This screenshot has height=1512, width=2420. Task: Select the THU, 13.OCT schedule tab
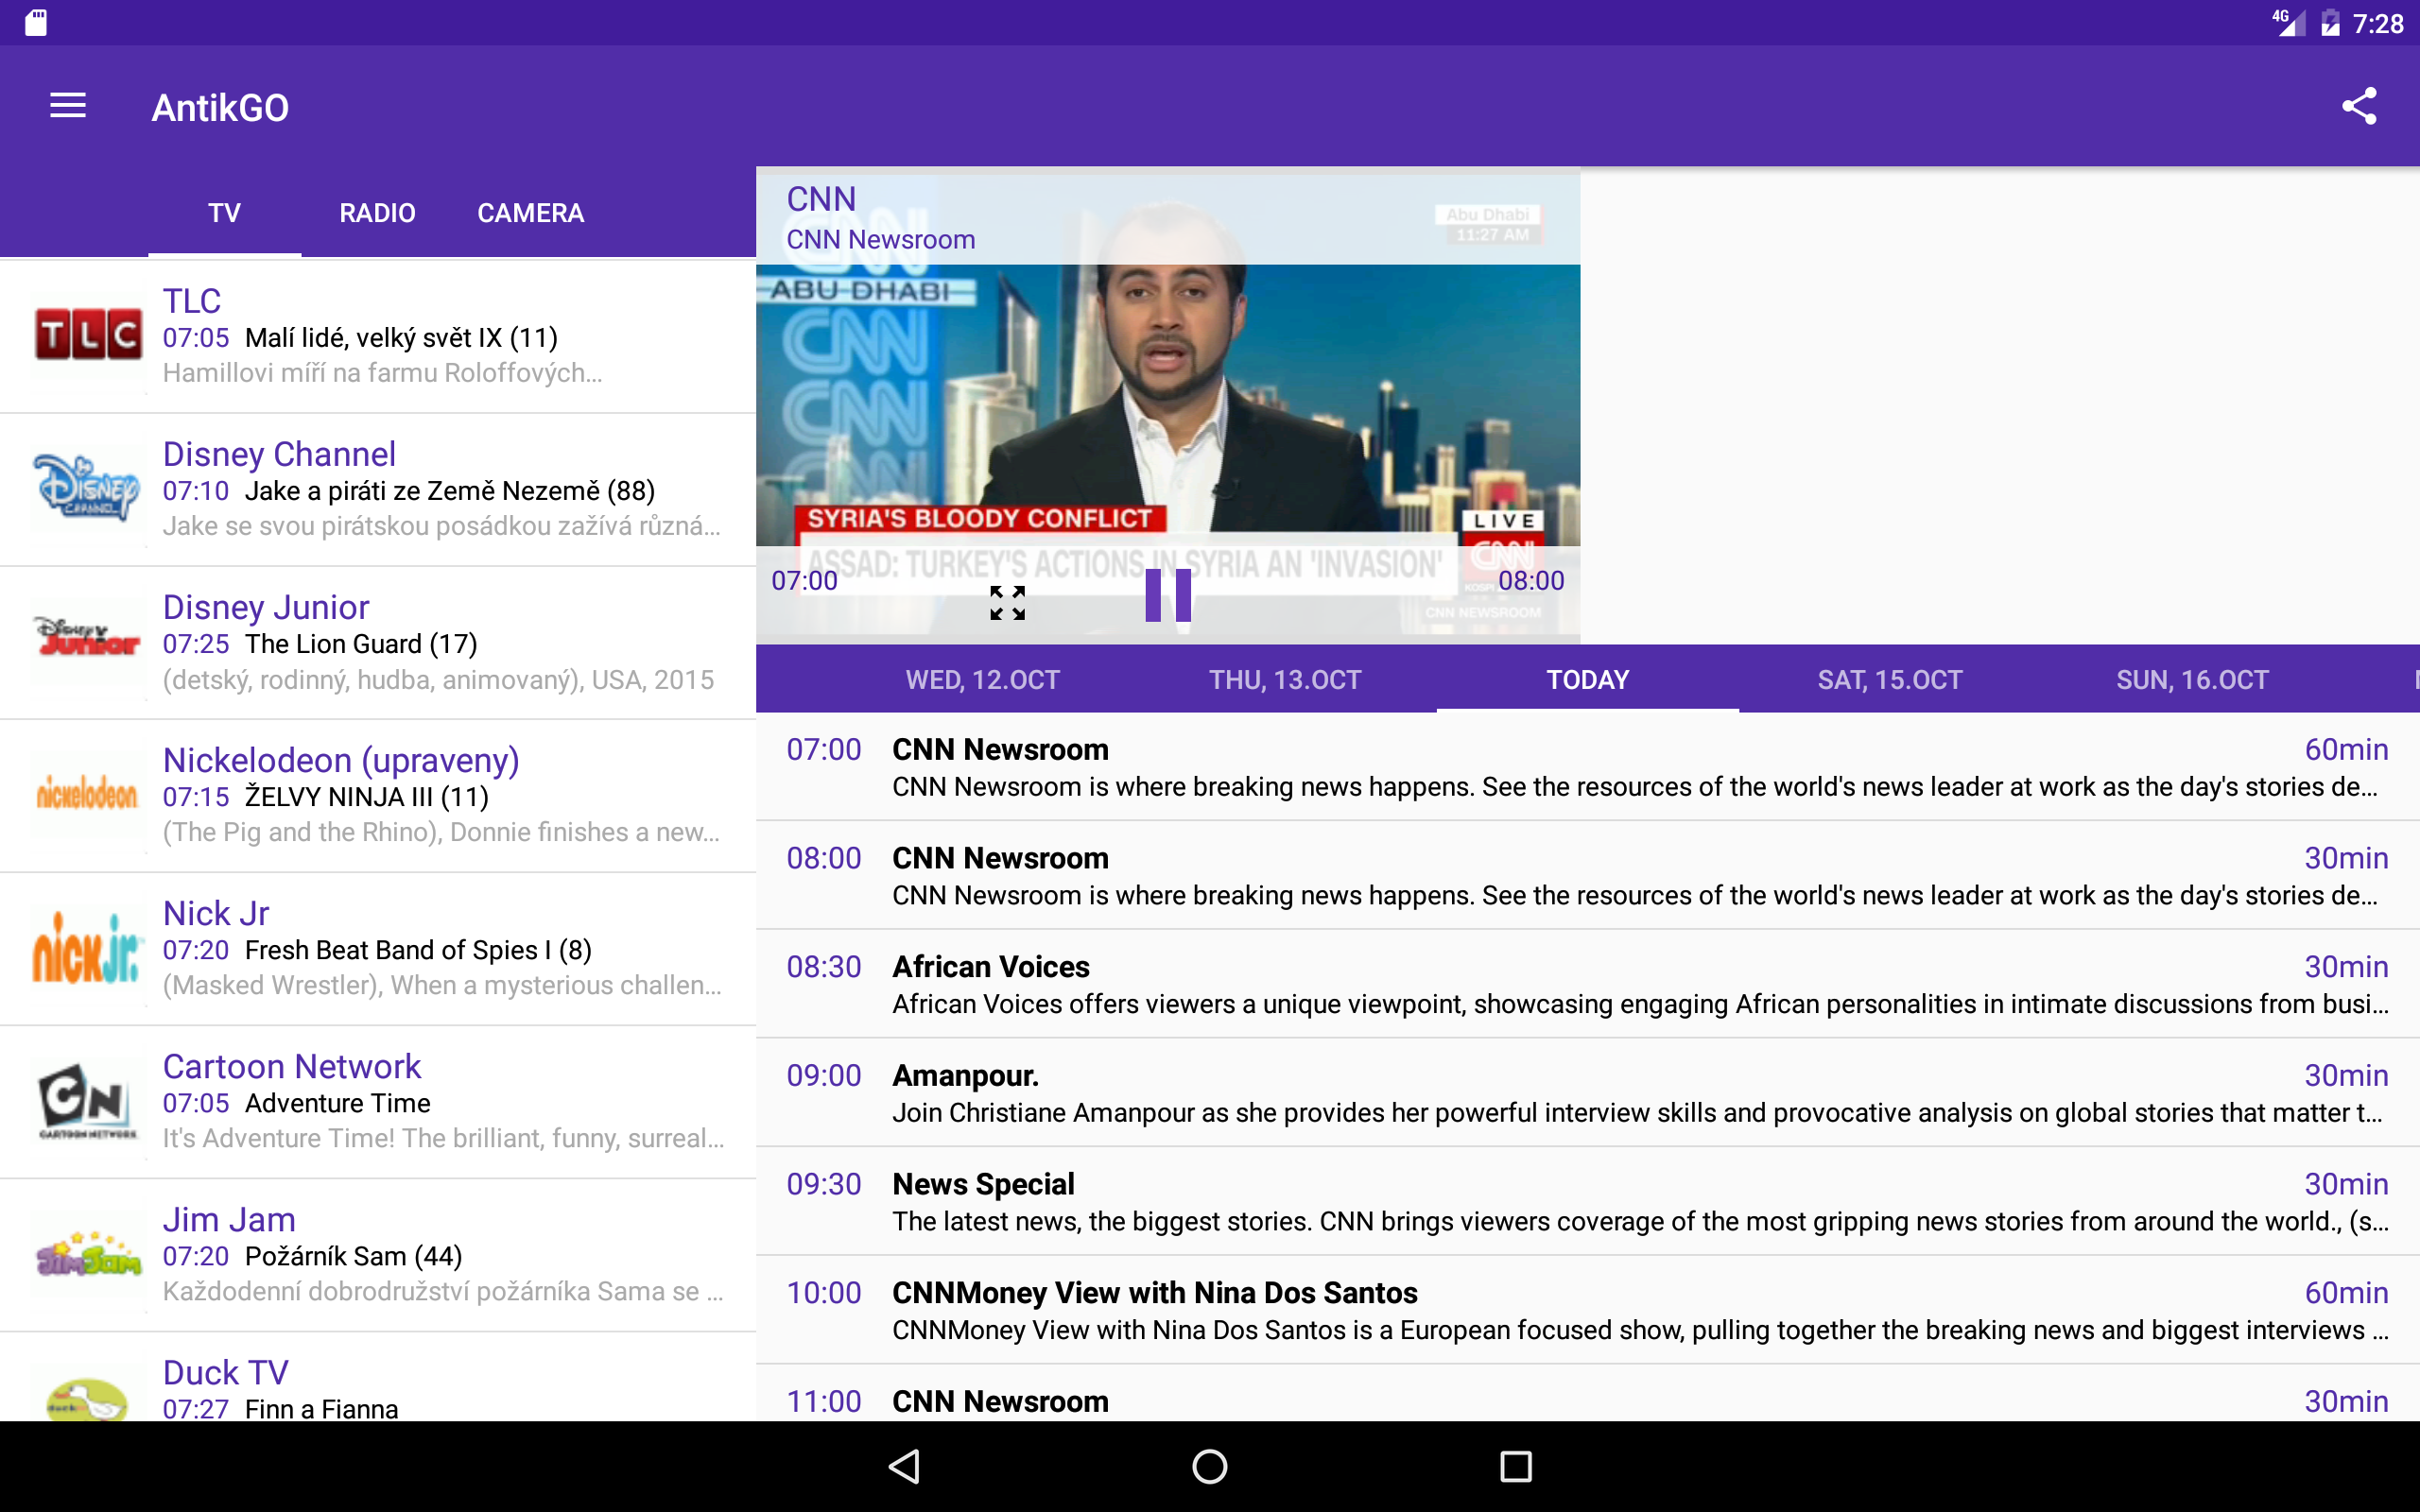pyautogui.click(x=1285, y=680)
